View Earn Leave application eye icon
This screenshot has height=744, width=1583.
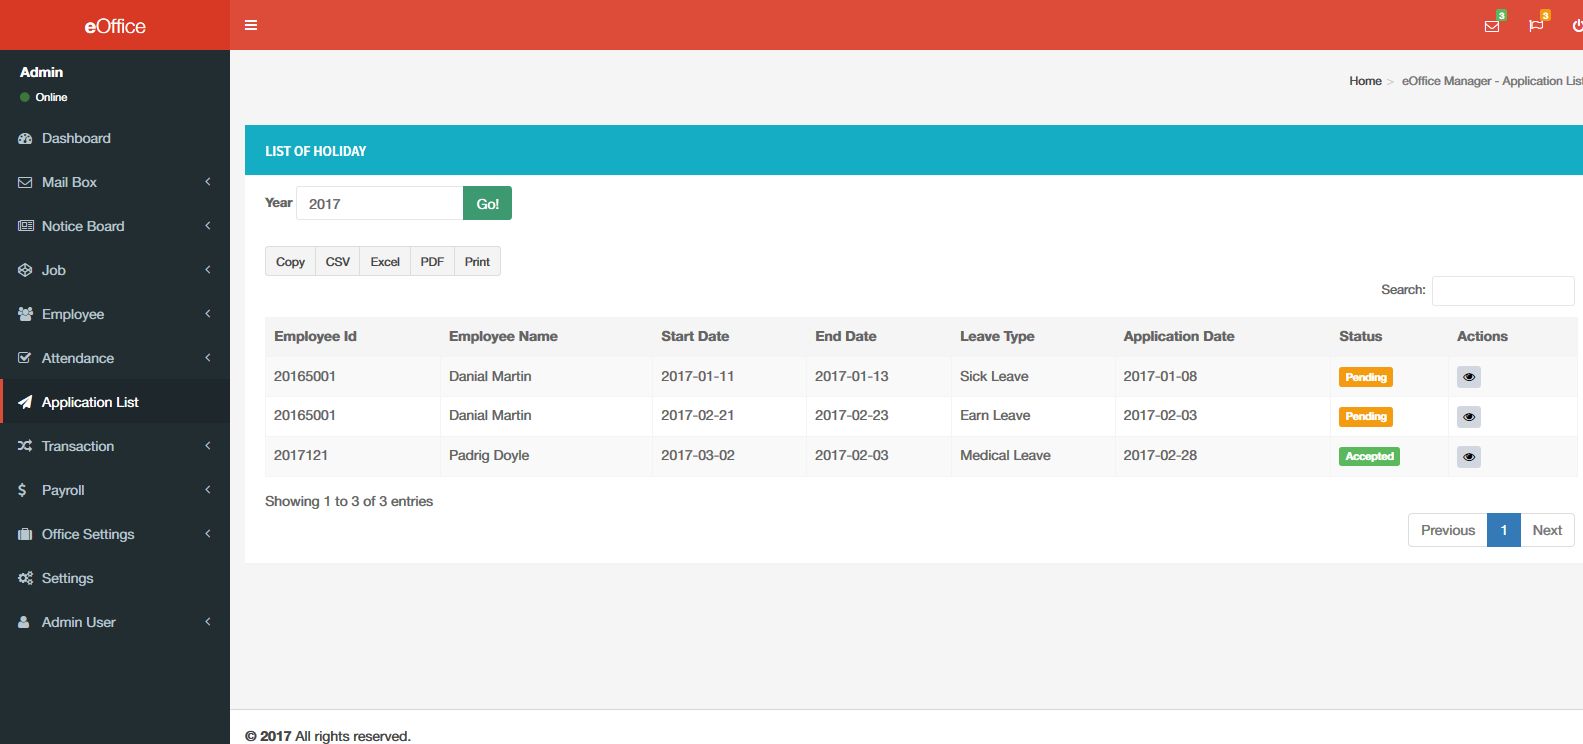click(1469, 416)
